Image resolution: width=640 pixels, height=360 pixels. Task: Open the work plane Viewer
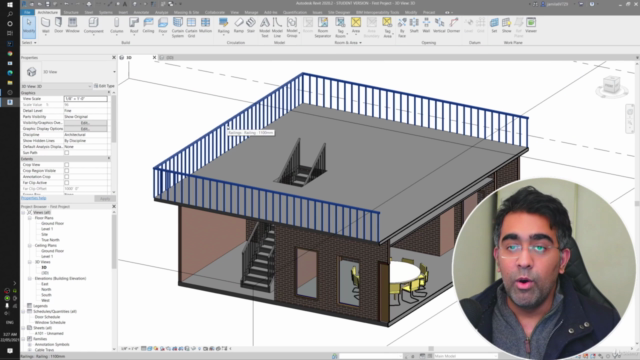531,26
